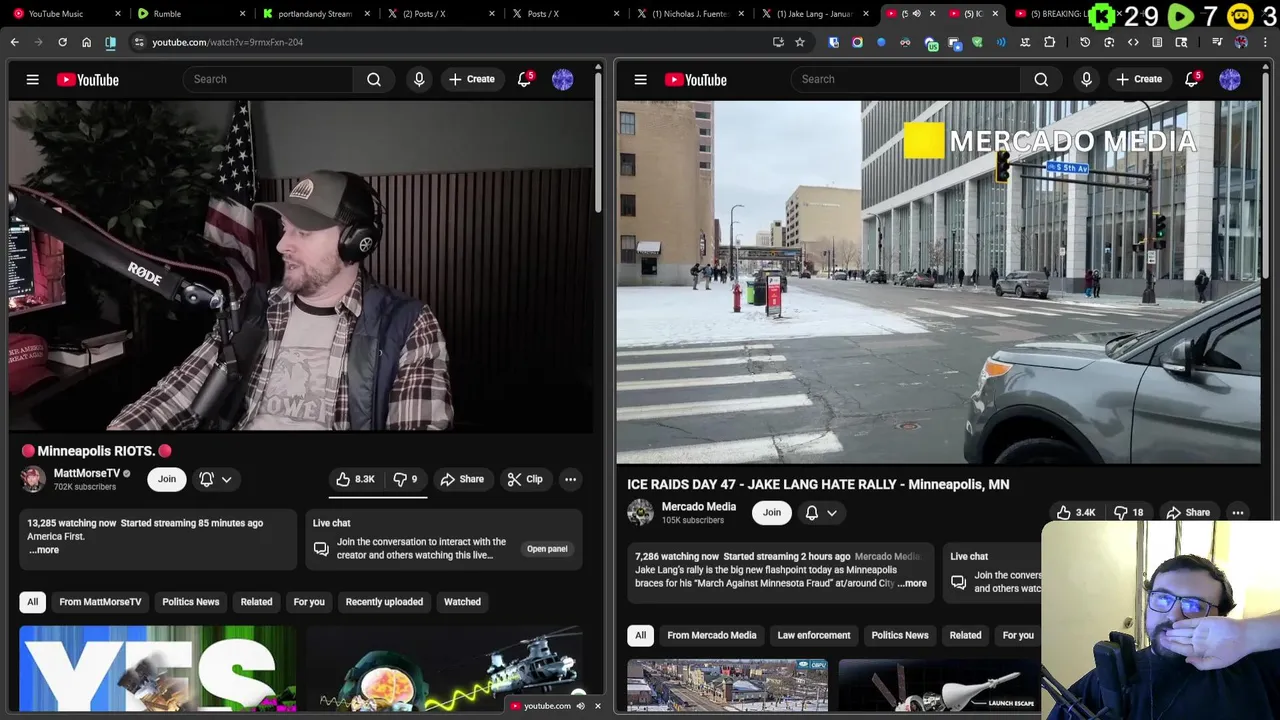Like the Minneapolis RIOTS video (8.3K)
The height and width of the screenshot is (720, 1280).
(355, 479)
